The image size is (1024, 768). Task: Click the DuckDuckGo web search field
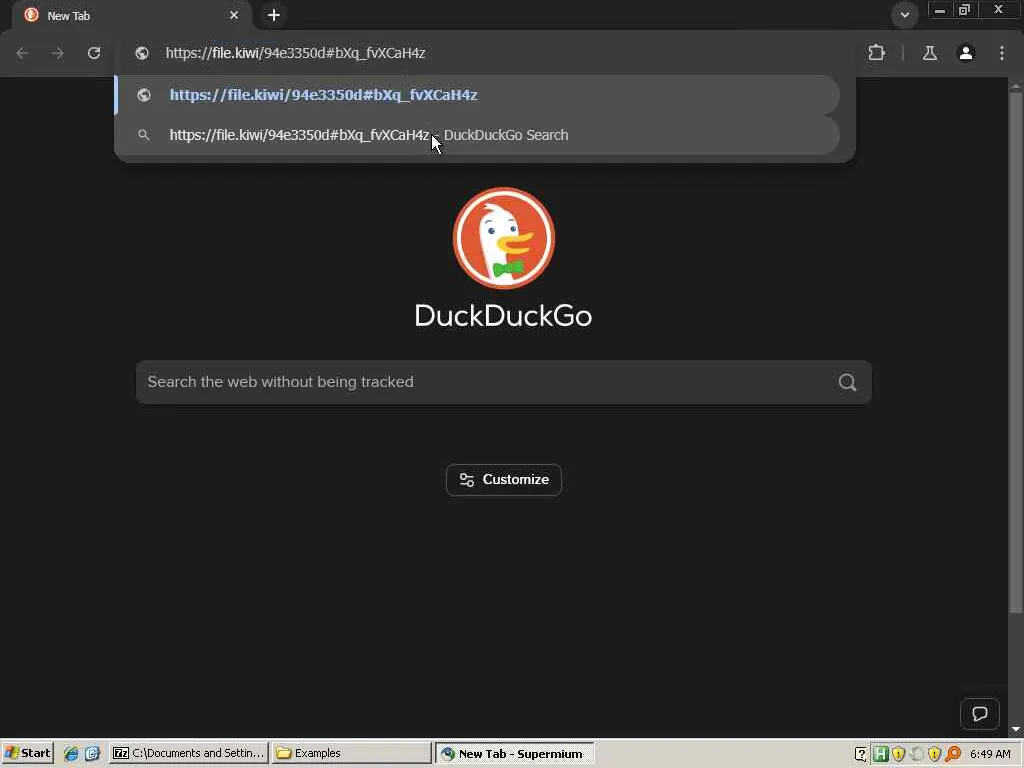coord(504,382)
